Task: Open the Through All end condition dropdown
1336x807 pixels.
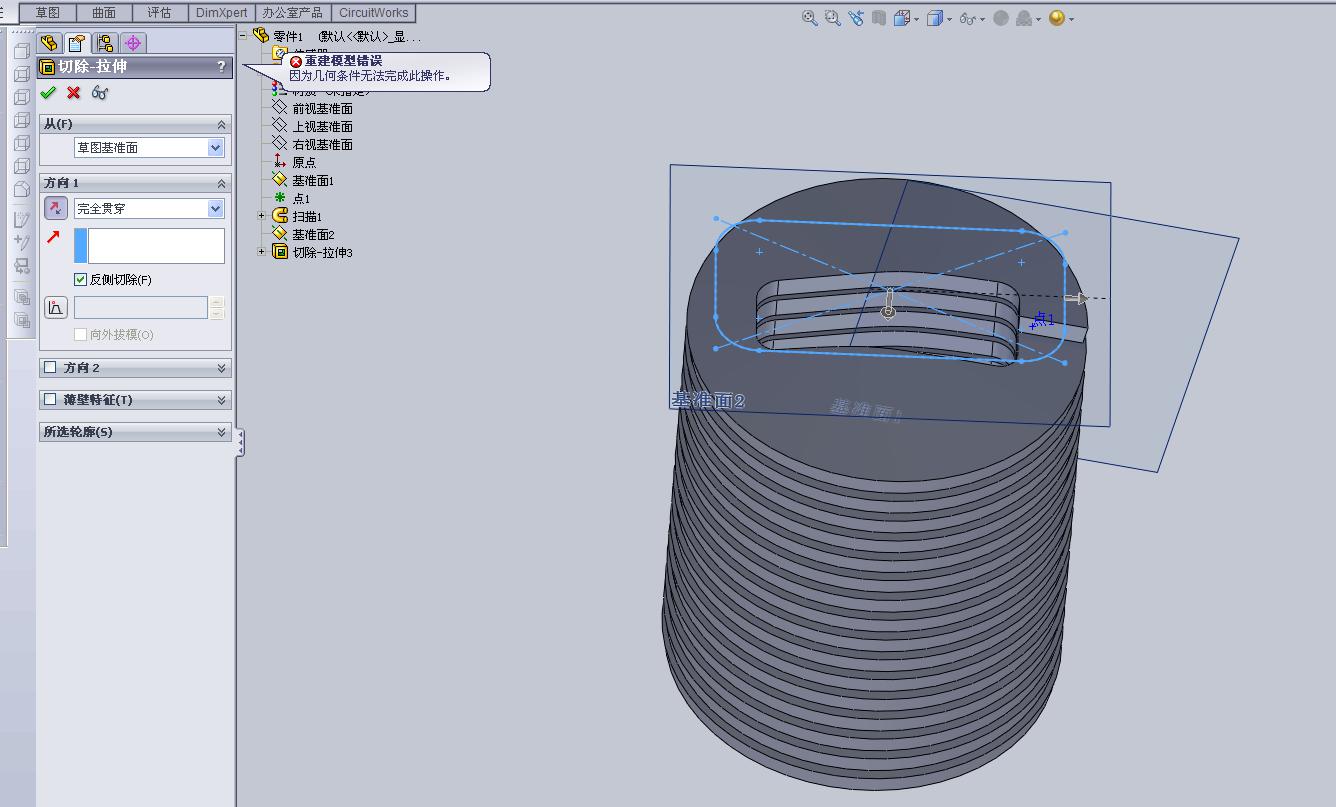Action: (x=215, y=209)
